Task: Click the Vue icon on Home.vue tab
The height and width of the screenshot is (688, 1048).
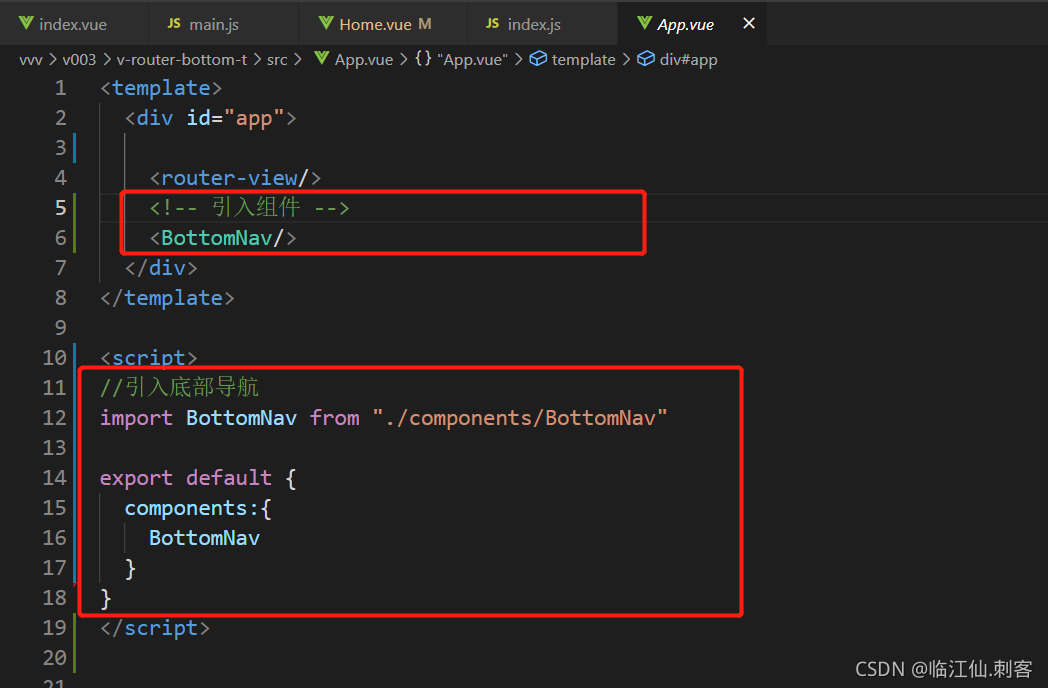Action: [x=326, y=23]
